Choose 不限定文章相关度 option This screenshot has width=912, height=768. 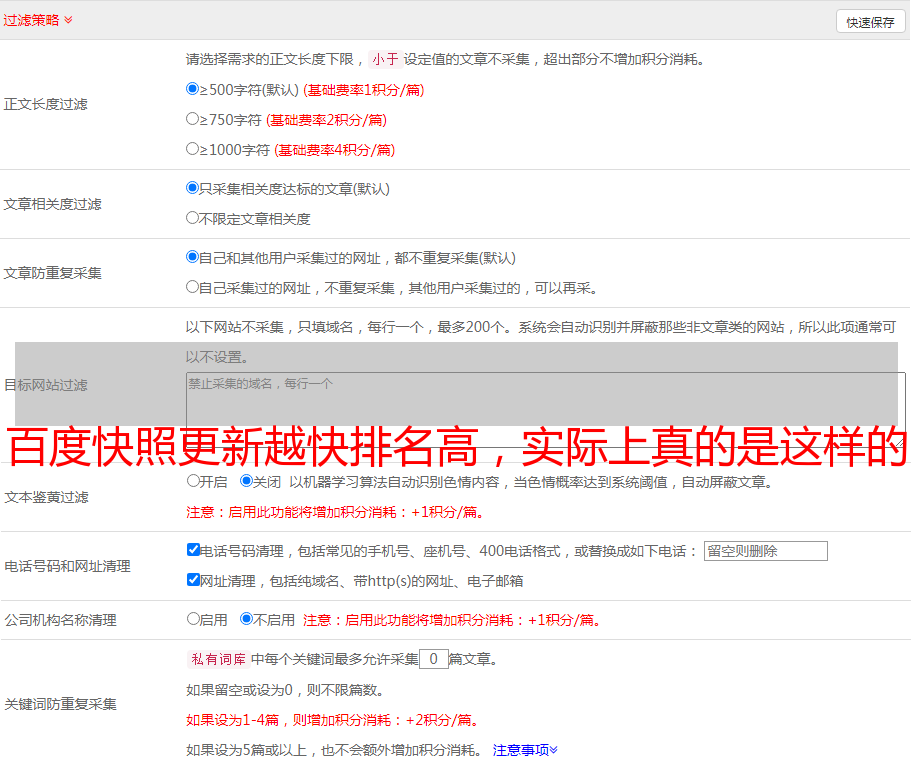[x=193, y=218]
